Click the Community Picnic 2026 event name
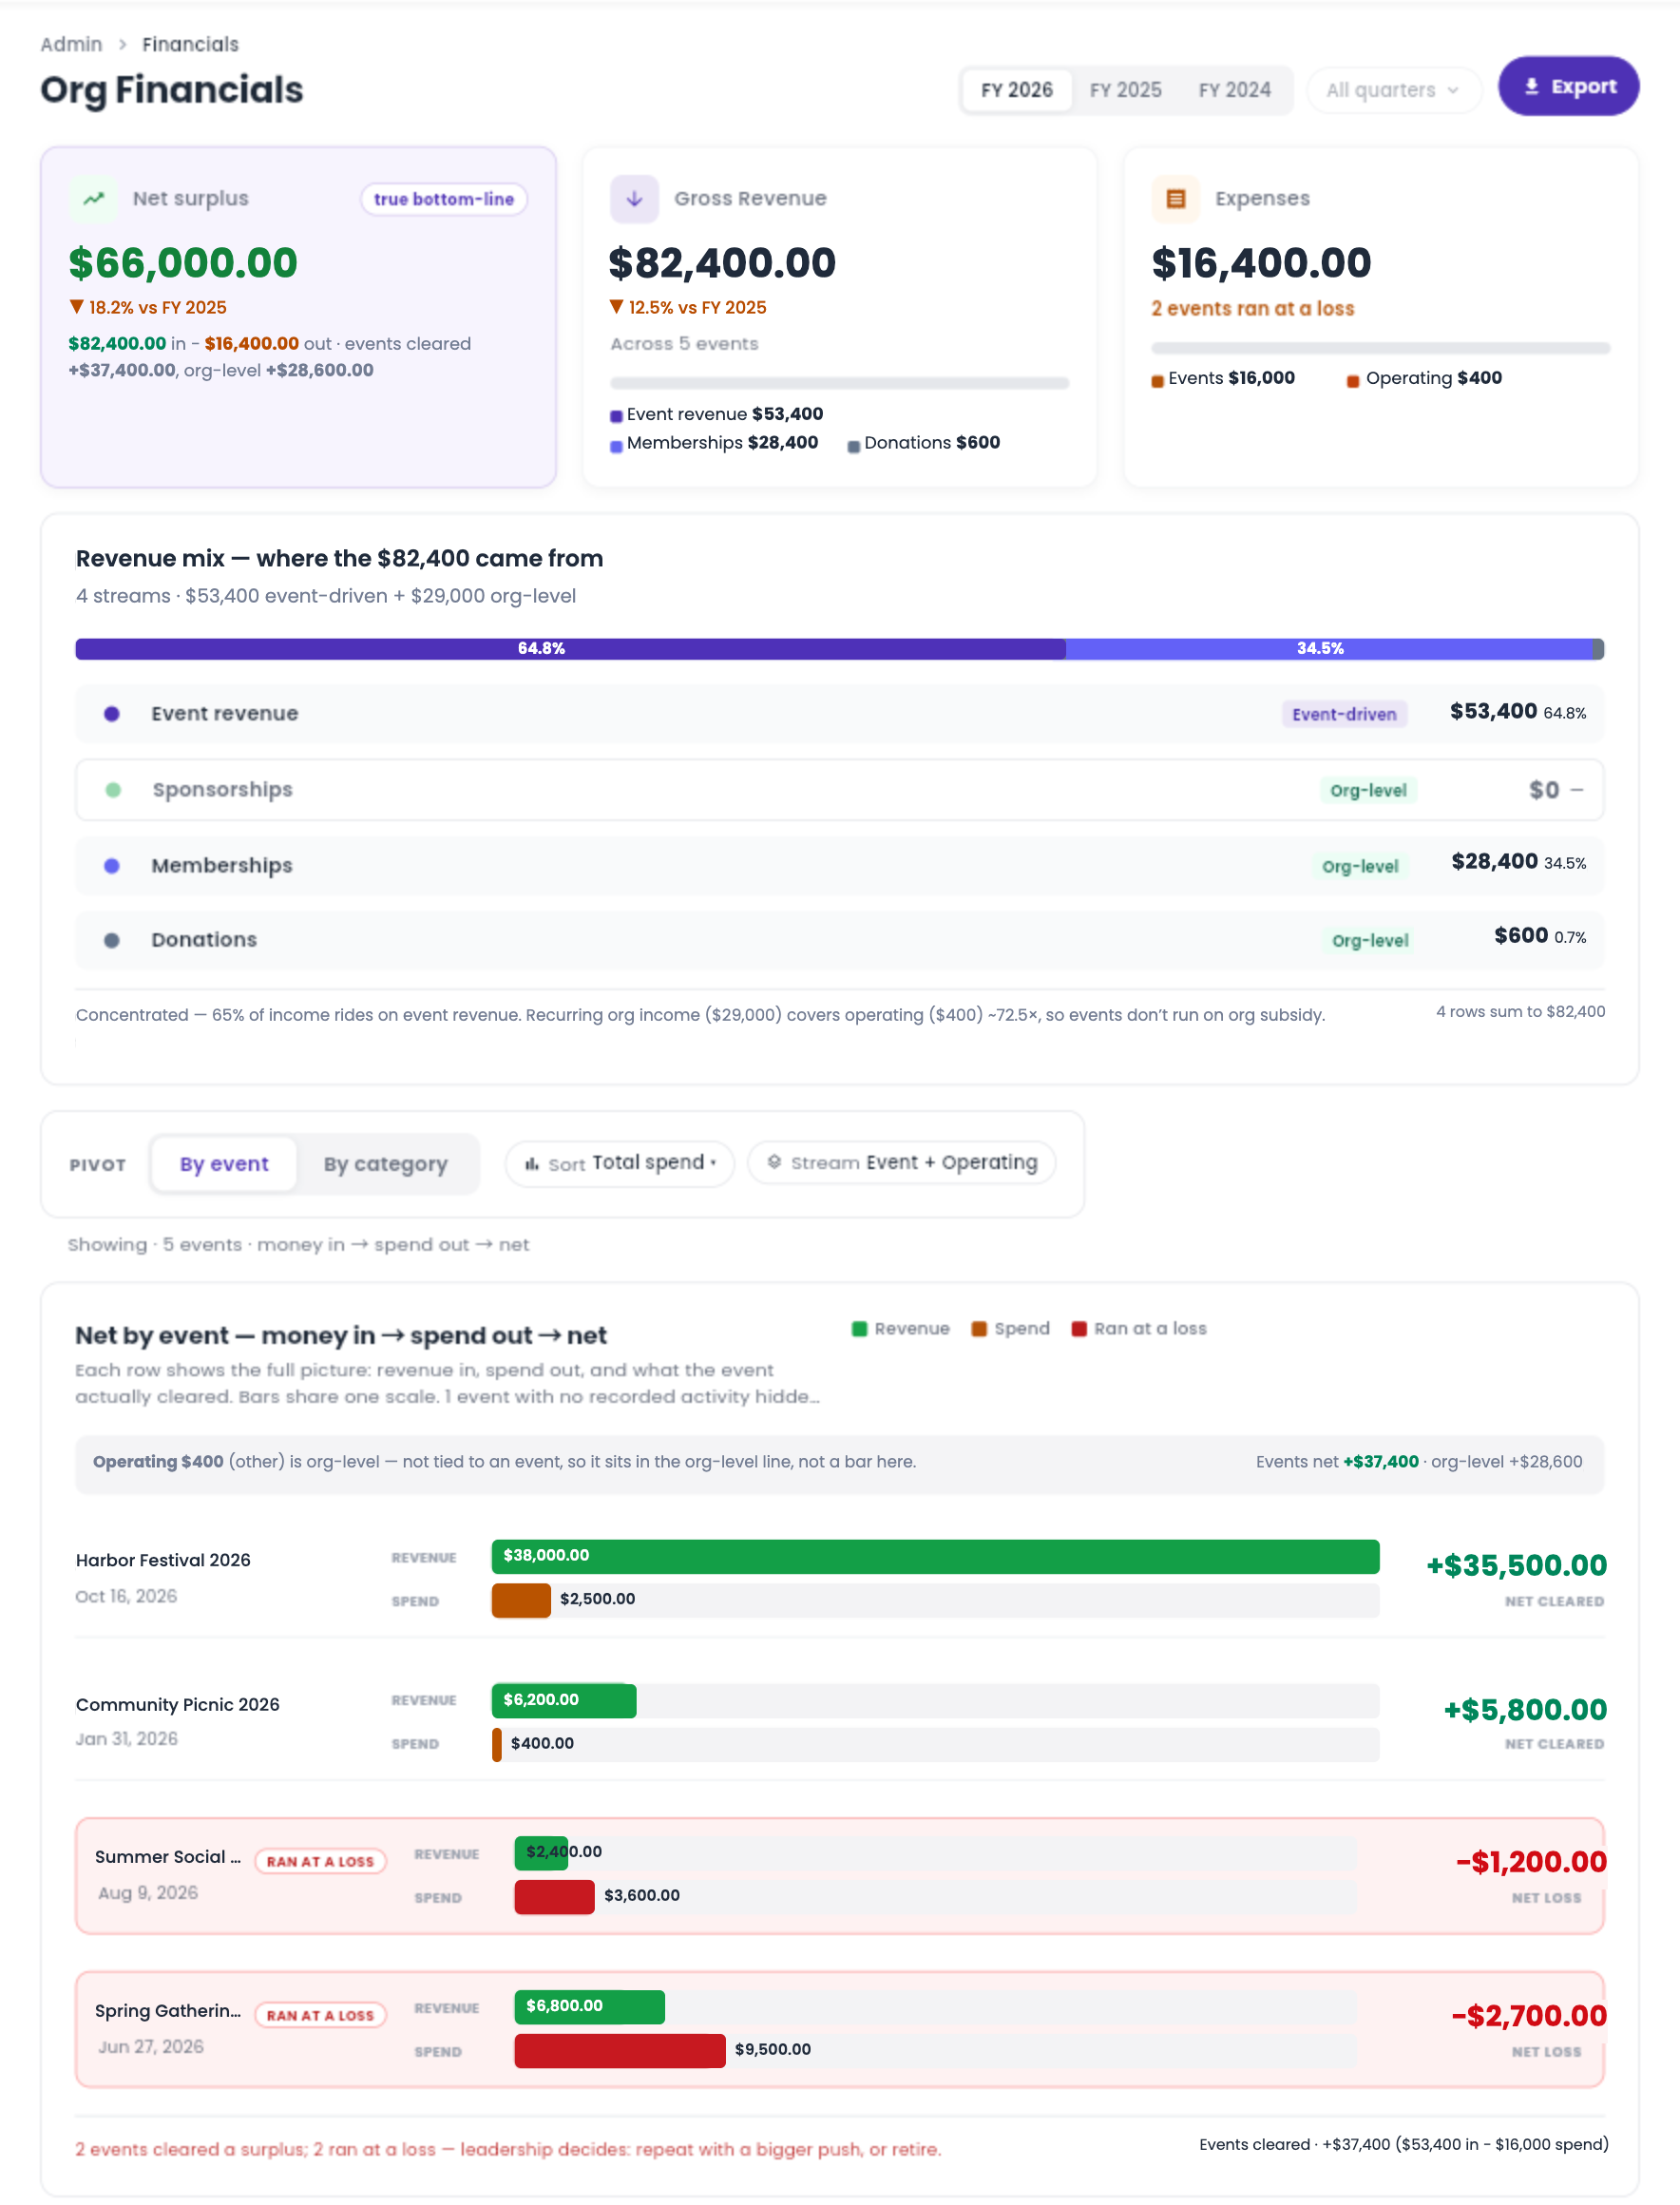Viewport: 1680px width, 2205px height. click(178, 1704)
